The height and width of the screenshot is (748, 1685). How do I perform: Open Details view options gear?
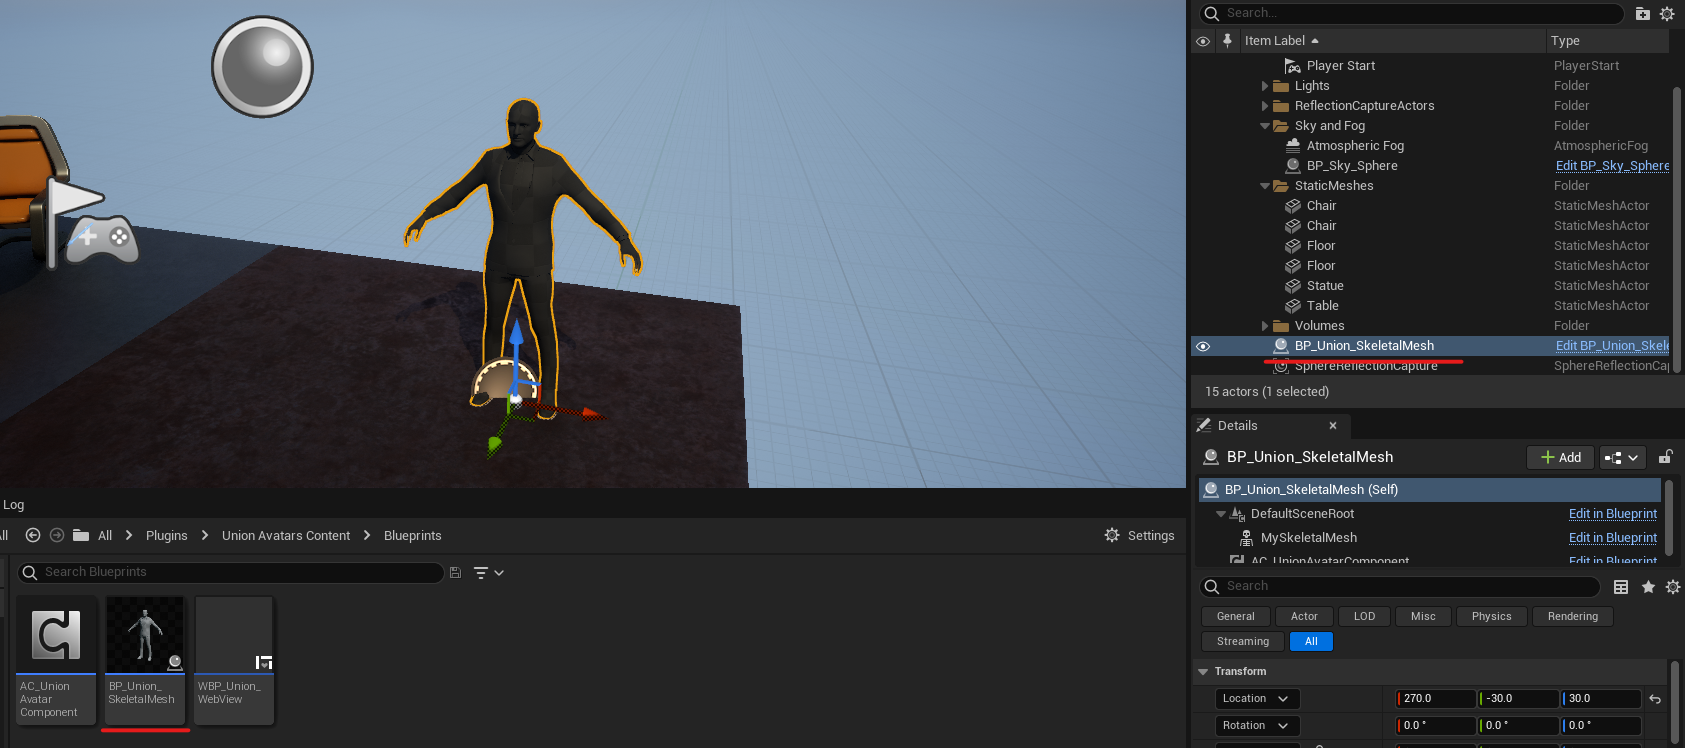point(1673,587)
